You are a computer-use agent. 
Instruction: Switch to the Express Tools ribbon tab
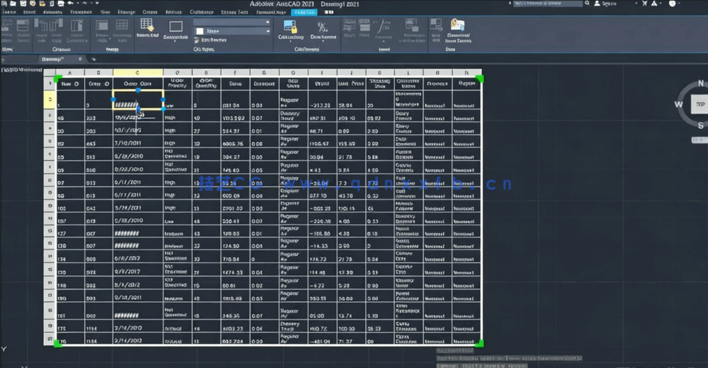click(x=234, y=12)
